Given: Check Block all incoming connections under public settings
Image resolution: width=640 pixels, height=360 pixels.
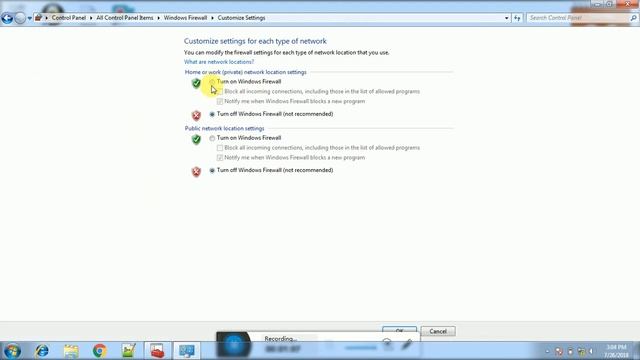Looking at the screenshot, I should pos(220,148).
